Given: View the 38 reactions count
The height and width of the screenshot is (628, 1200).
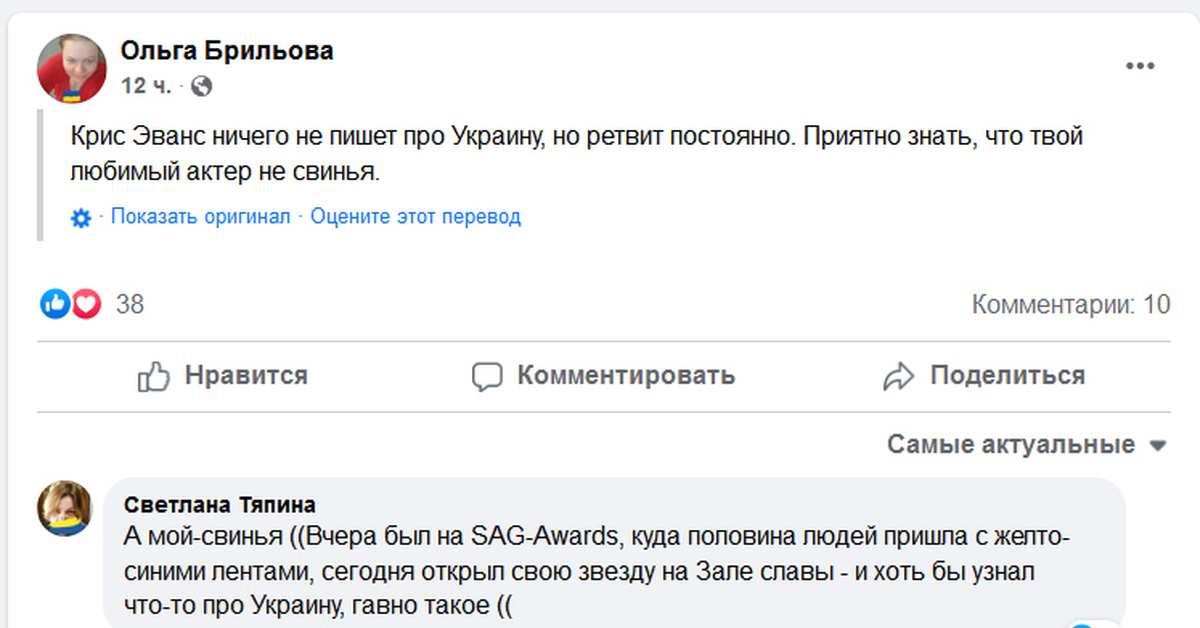Looking at the screenshot, I should click(x=130, y=304).
